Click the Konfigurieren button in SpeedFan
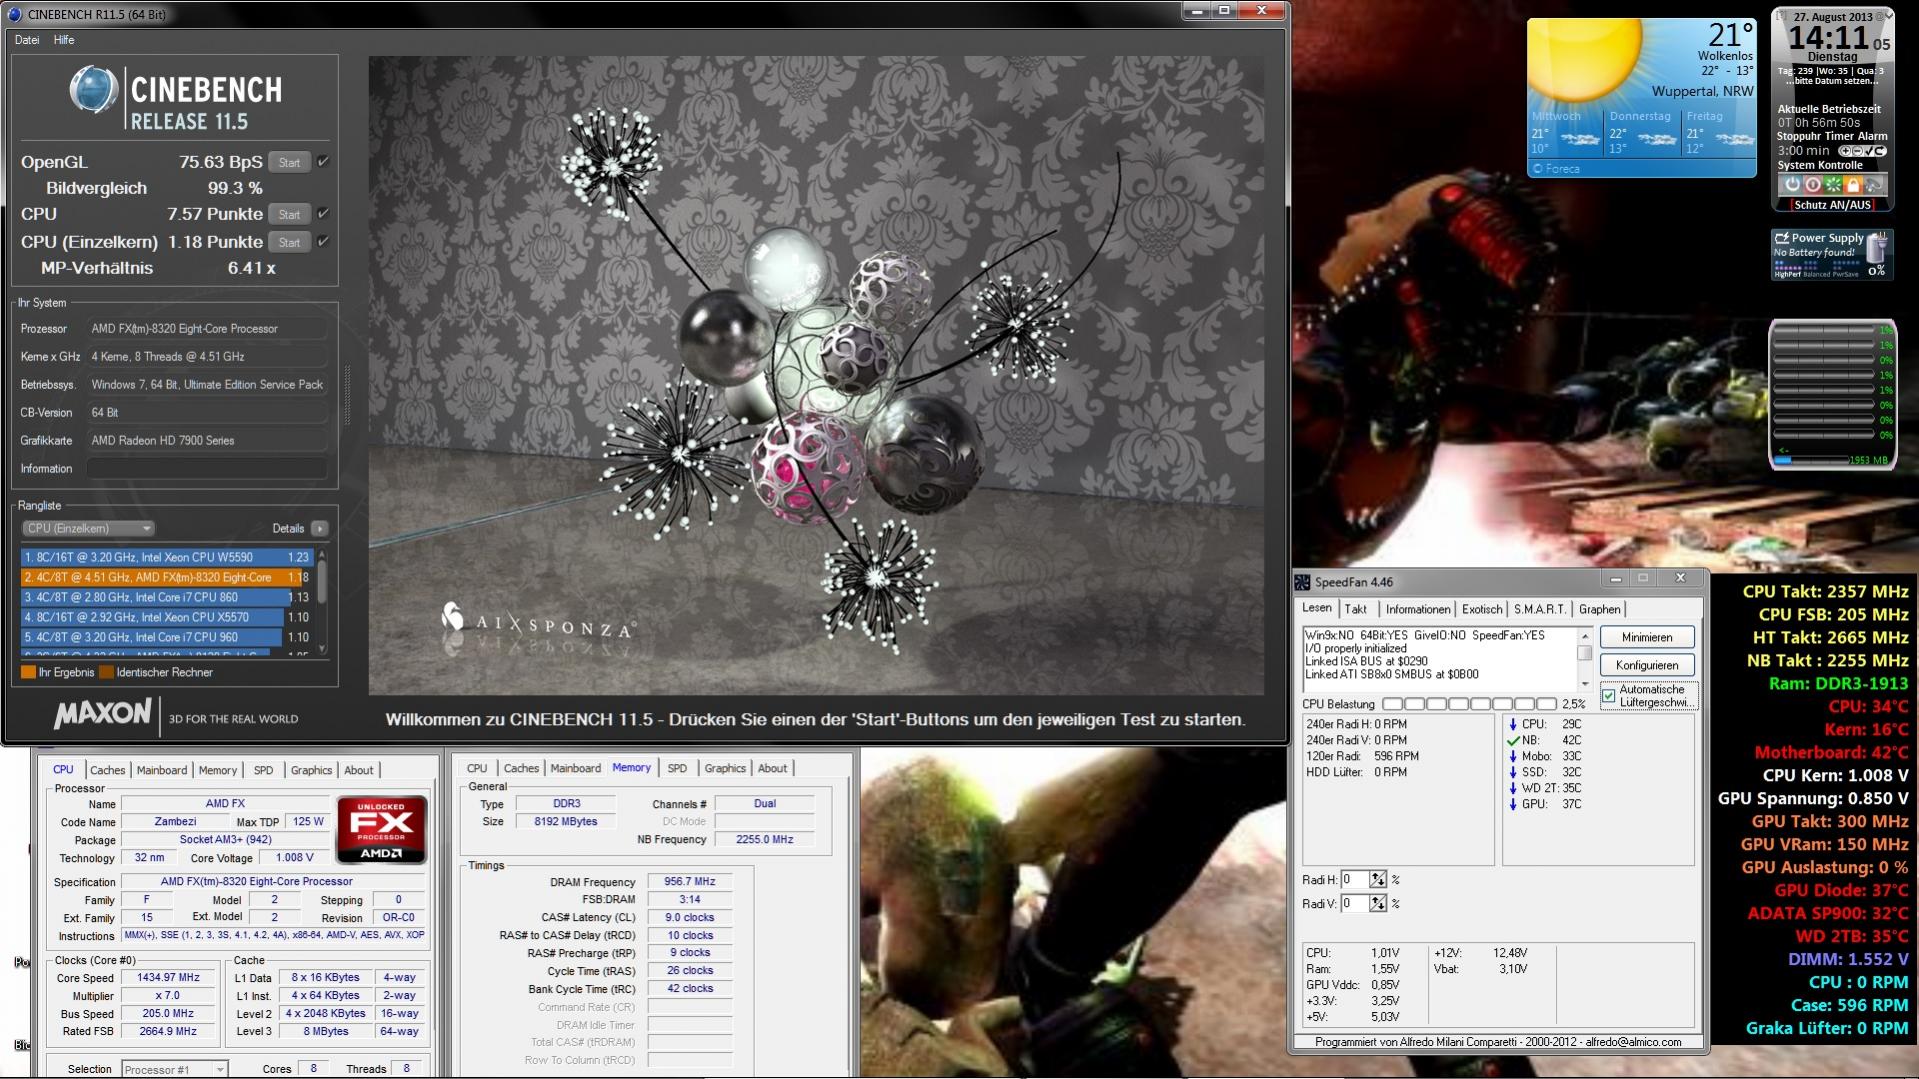This screenshot has height=1079, width=1919. pyautogui.click(x=1646, y=665)
